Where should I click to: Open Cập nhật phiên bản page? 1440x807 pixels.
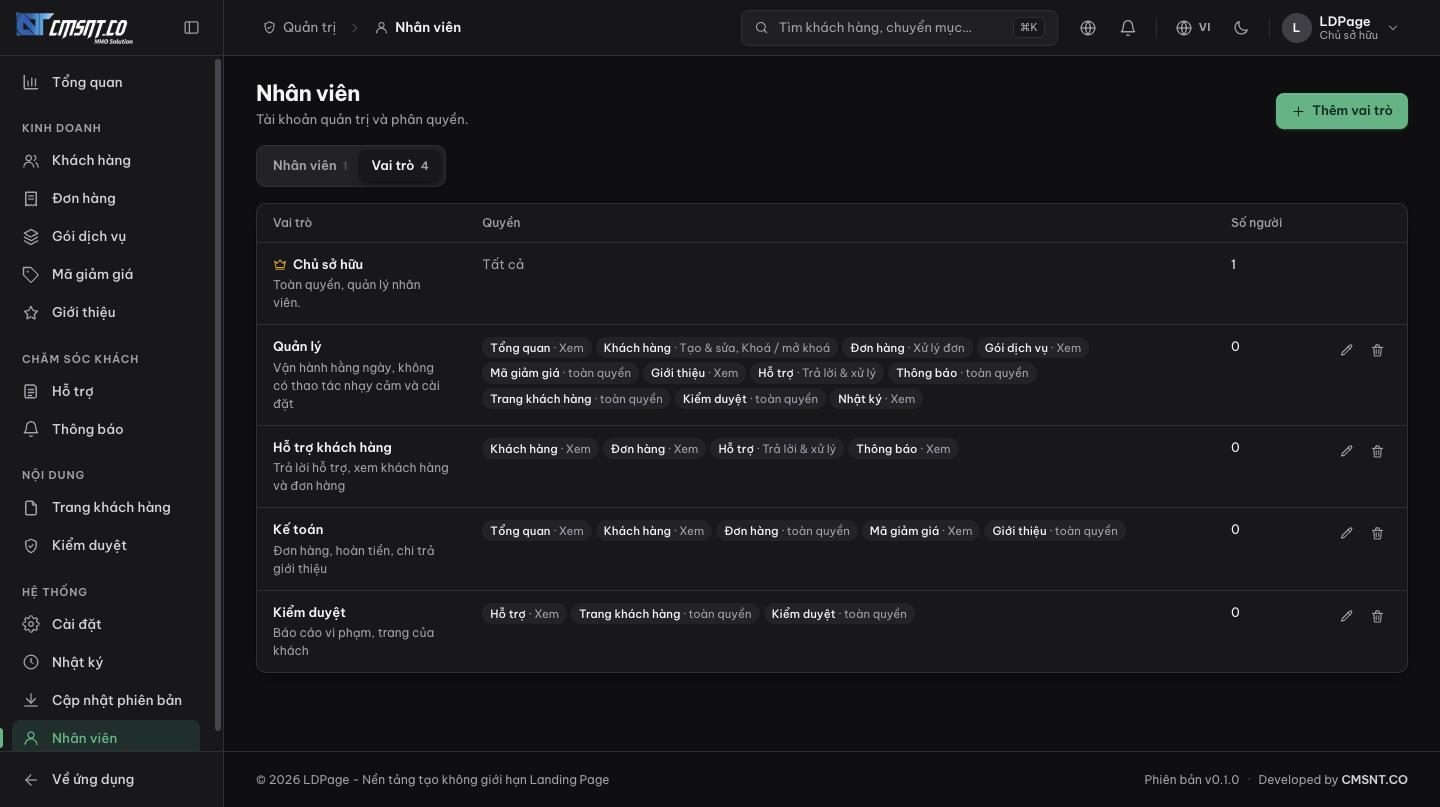106,700
